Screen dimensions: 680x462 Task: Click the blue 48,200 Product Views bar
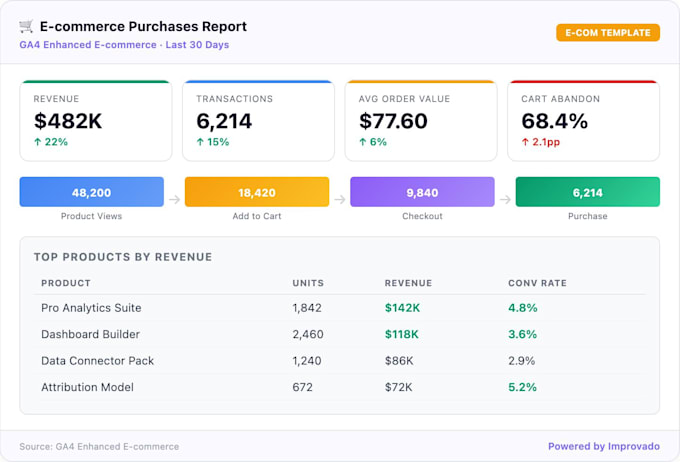[x=92, y=192]
